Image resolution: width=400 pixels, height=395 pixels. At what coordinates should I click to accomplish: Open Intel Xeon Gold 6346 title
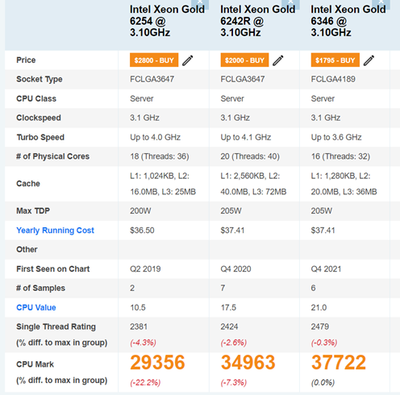coord(348,21)
